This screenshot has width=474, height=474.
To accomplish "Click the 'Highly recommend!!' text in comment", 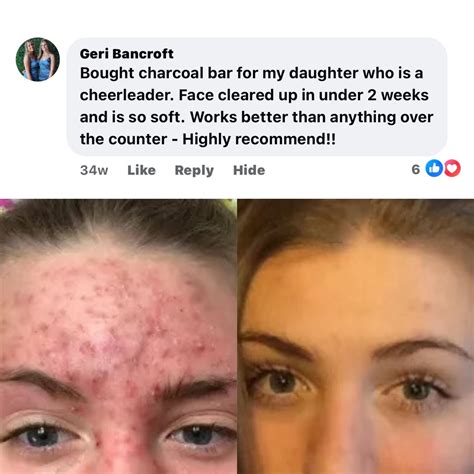I will (x=259, y=139).
